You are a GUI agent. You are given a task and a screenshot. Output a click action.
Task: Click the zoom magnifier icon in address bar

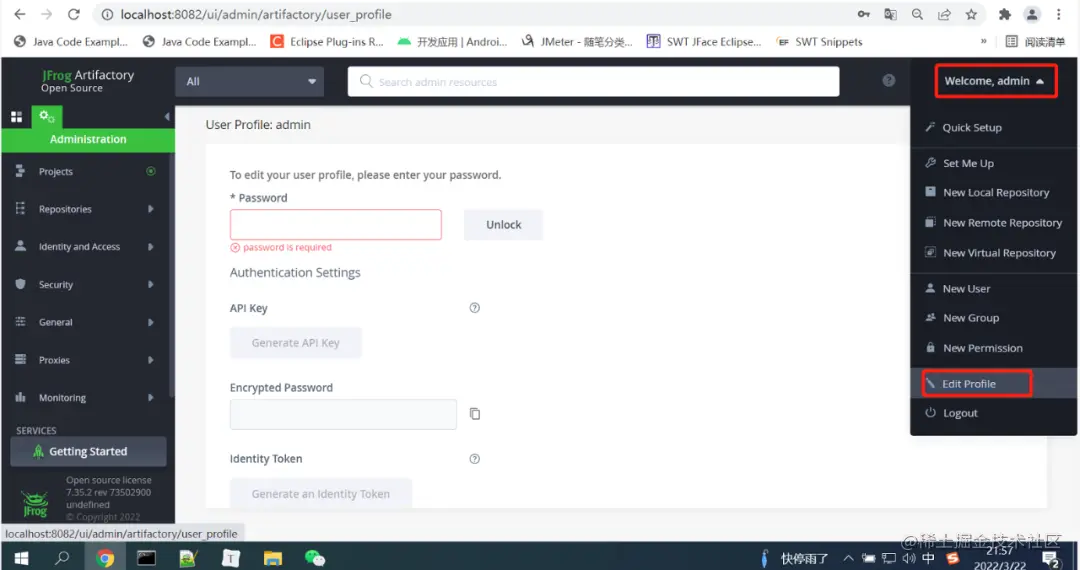(917, 14)
